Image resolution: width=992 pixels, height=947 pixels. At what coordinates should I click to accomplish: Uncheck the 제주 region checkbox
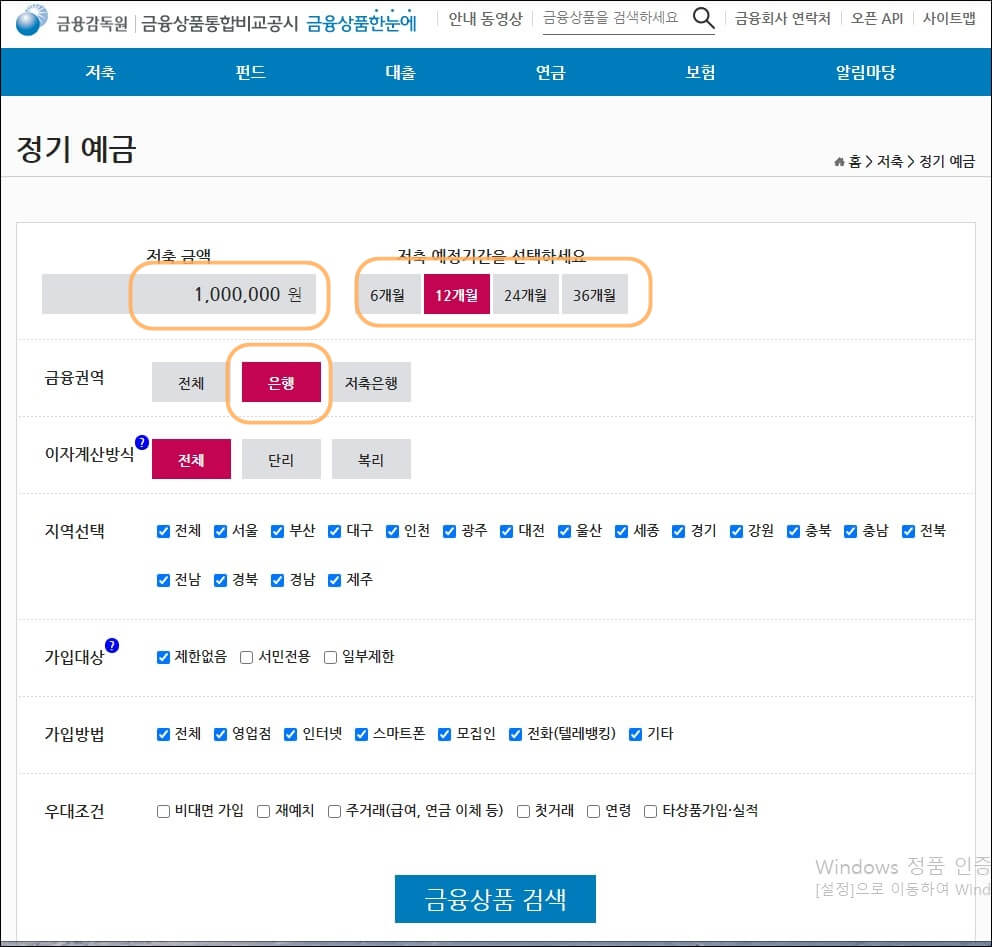(334, 578)
